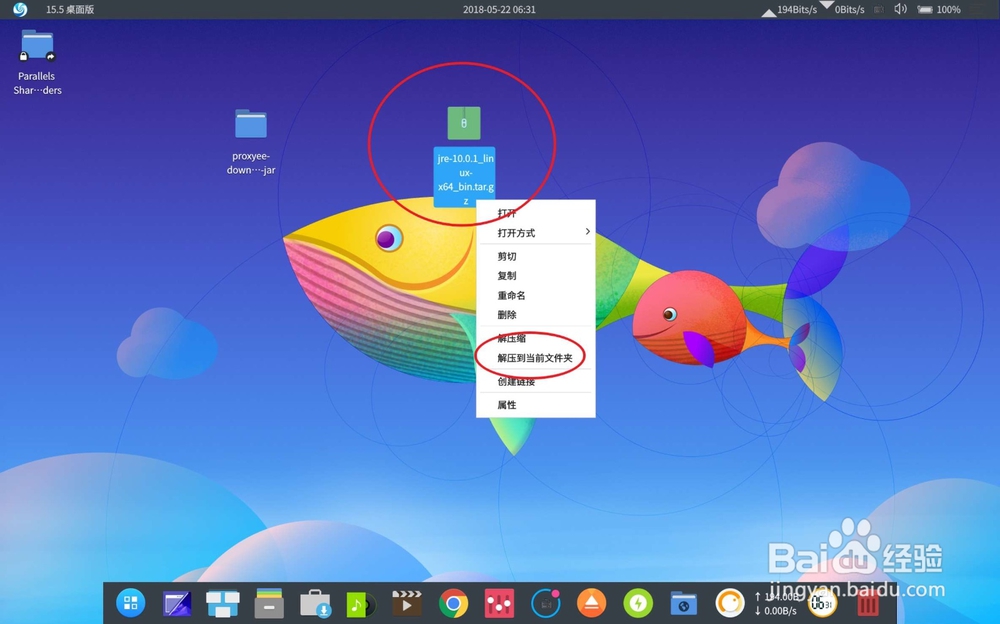This screenshot has height=624, width=1000.
Task: Open the dock clock widget
Action: point(822,603)
